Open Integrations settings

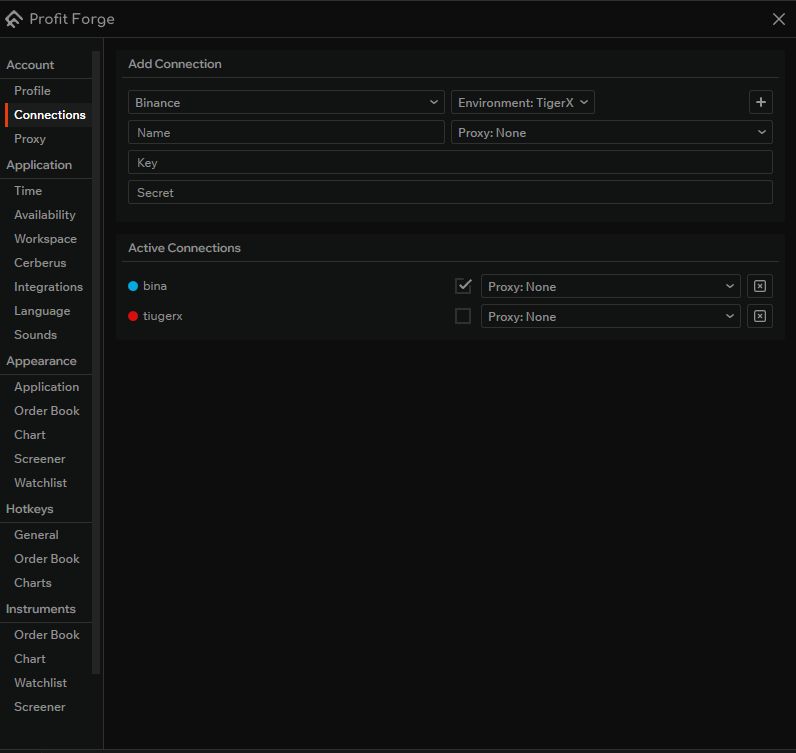click(x=48, y=287)
